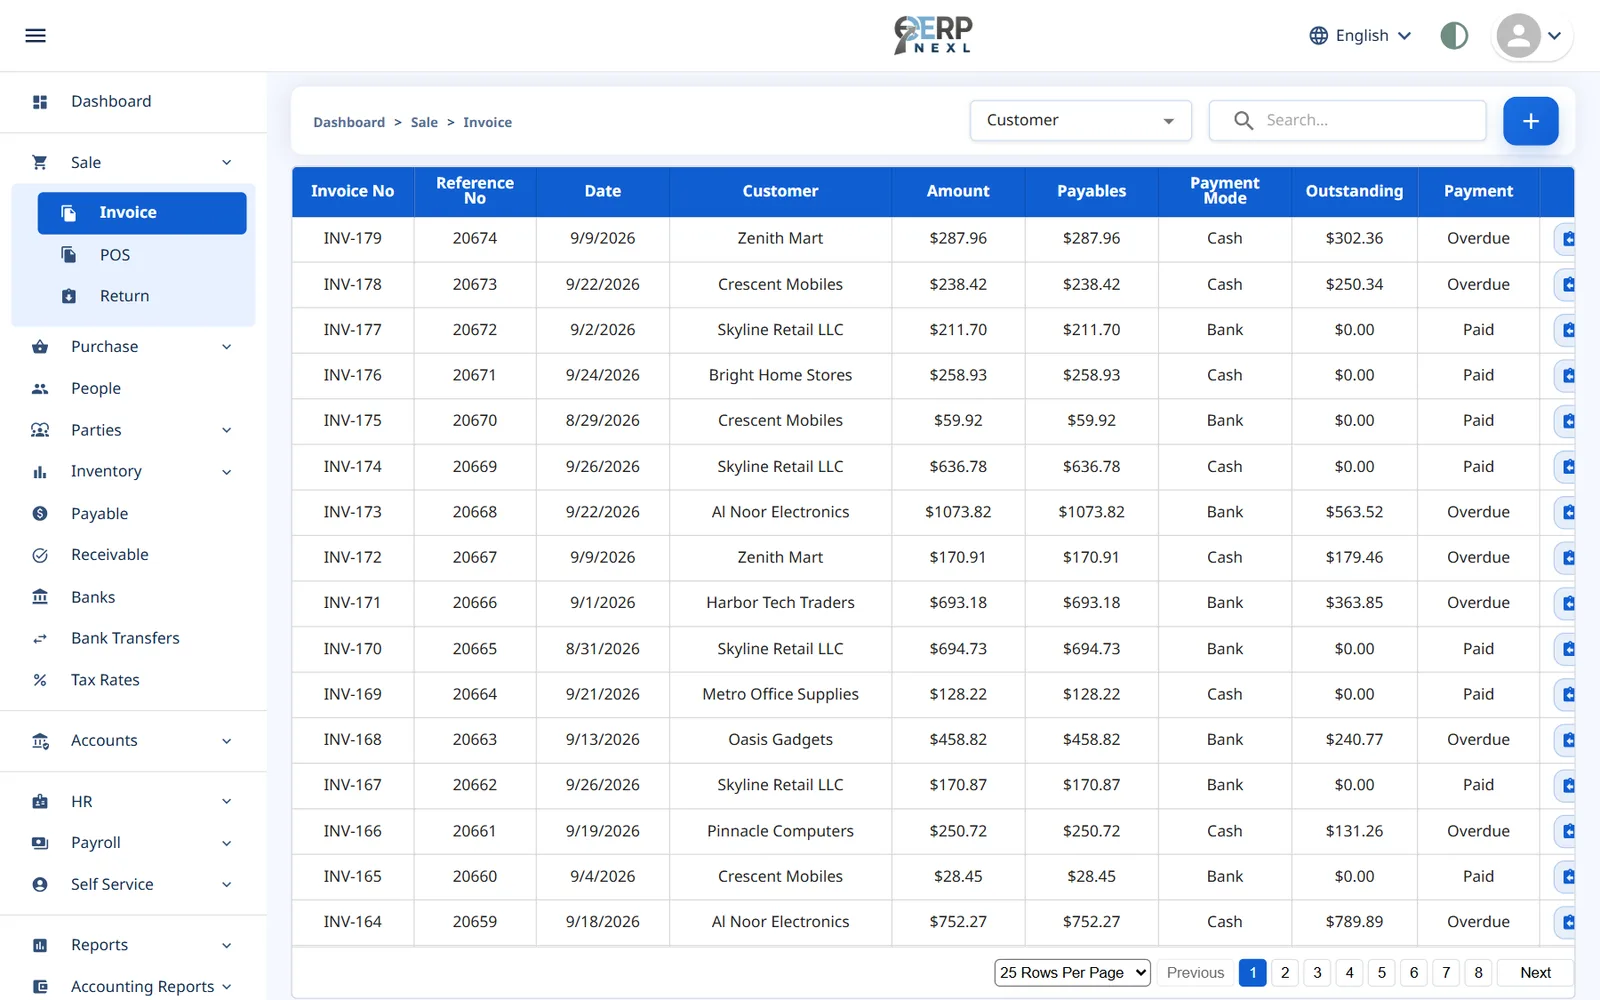This screenshot has height=1000, width=1600.
Task: Focus the Search input field
Action: 1348,120
